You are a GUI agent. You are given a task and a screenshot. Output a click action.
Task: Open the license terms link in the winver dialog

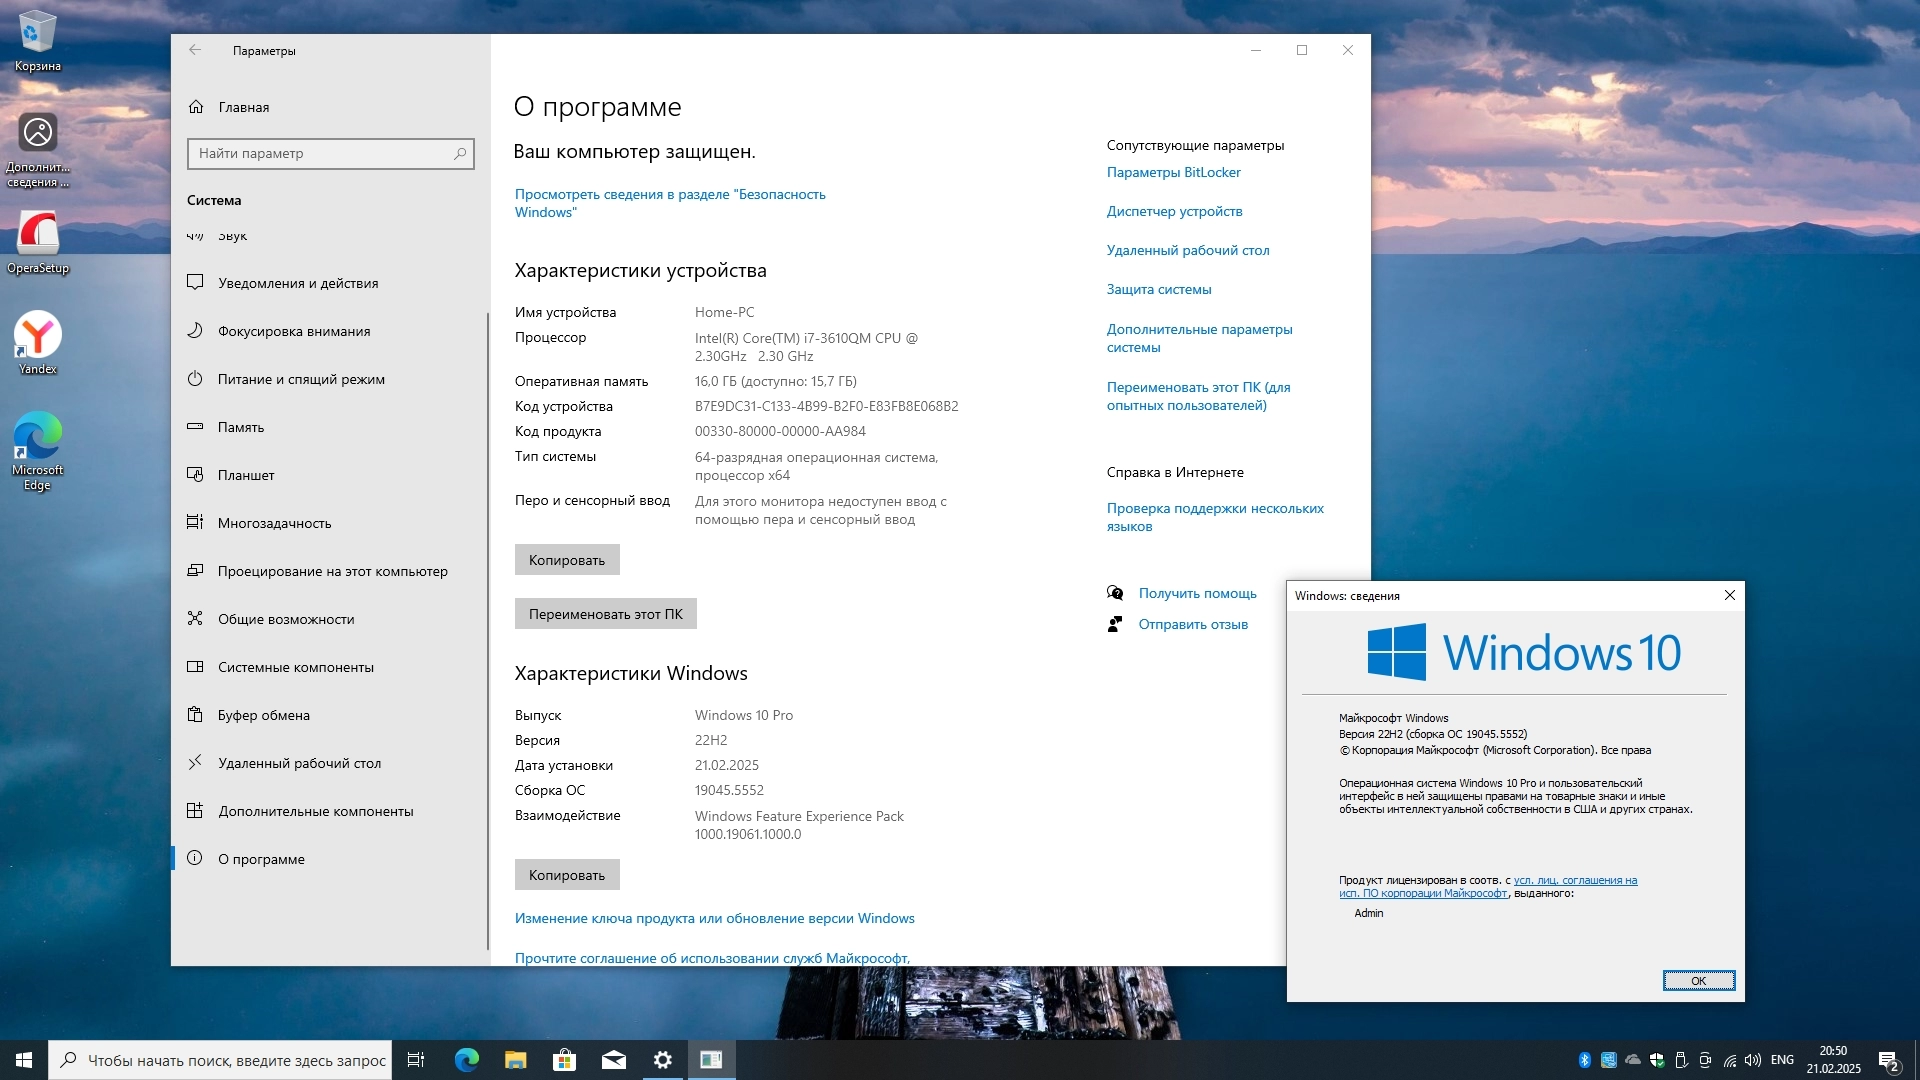tap(1574, 881)
